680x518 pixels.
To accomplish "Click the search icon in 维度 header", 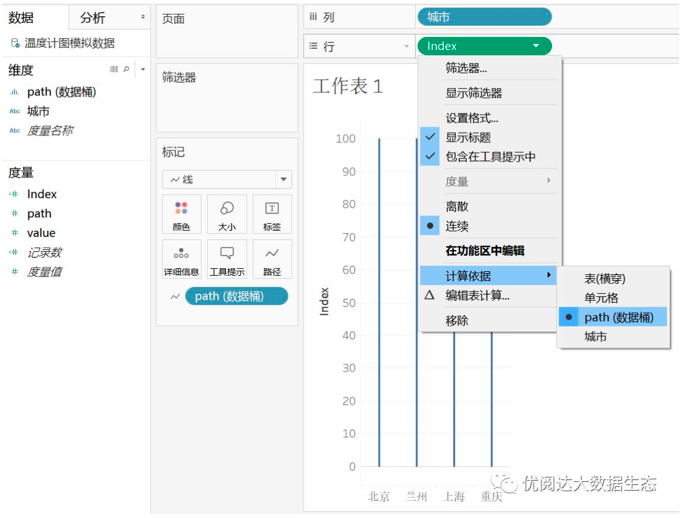I will 126,69.
